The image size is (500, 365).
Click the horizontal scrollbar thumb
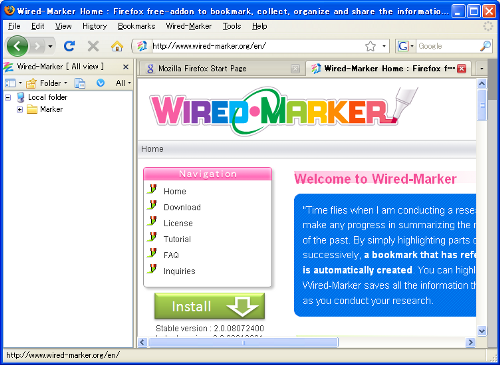coord(243,342)
